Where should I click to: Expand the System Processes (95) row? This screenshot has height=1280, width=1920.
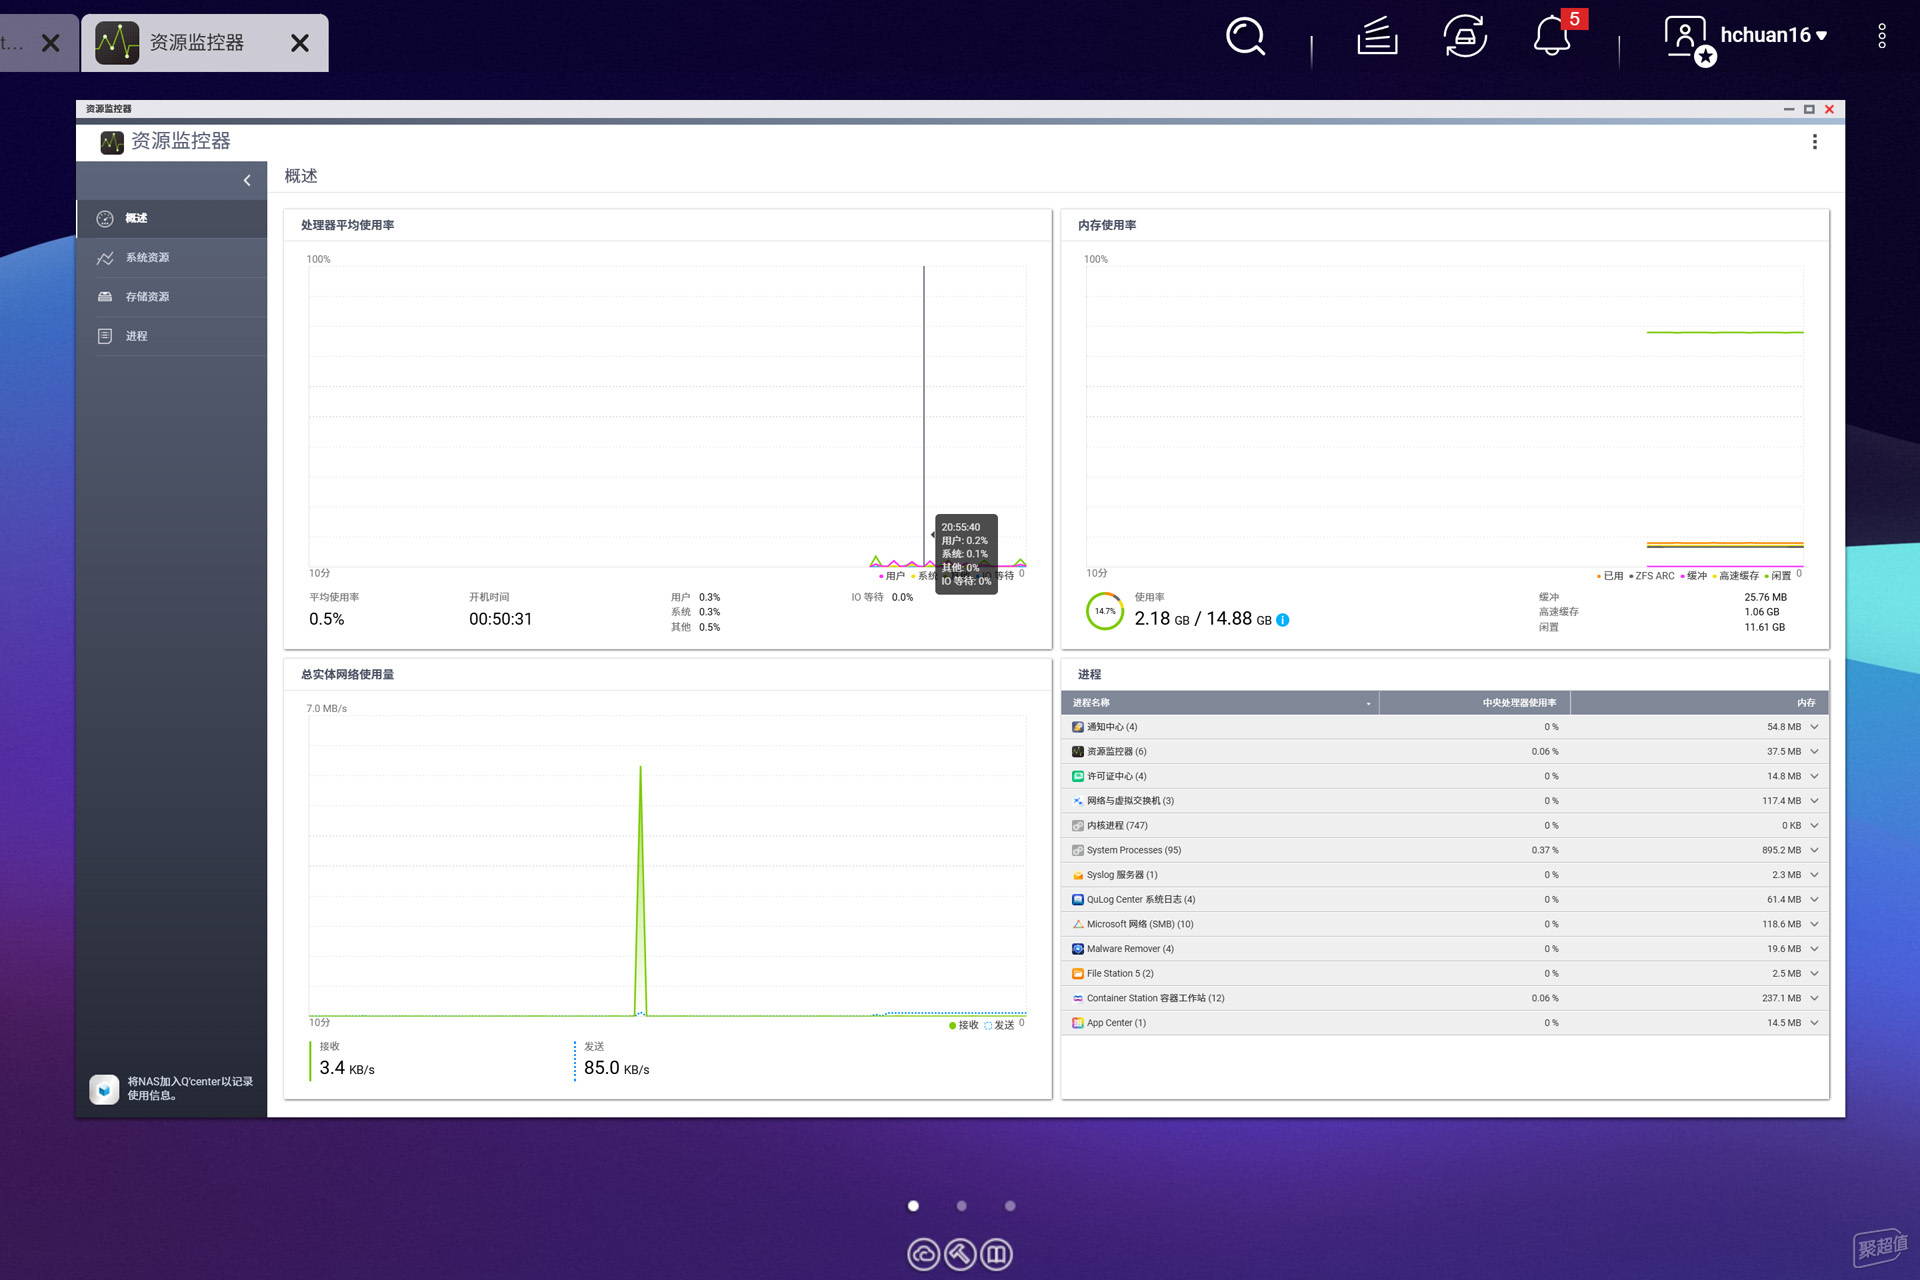coord(1814,850)
